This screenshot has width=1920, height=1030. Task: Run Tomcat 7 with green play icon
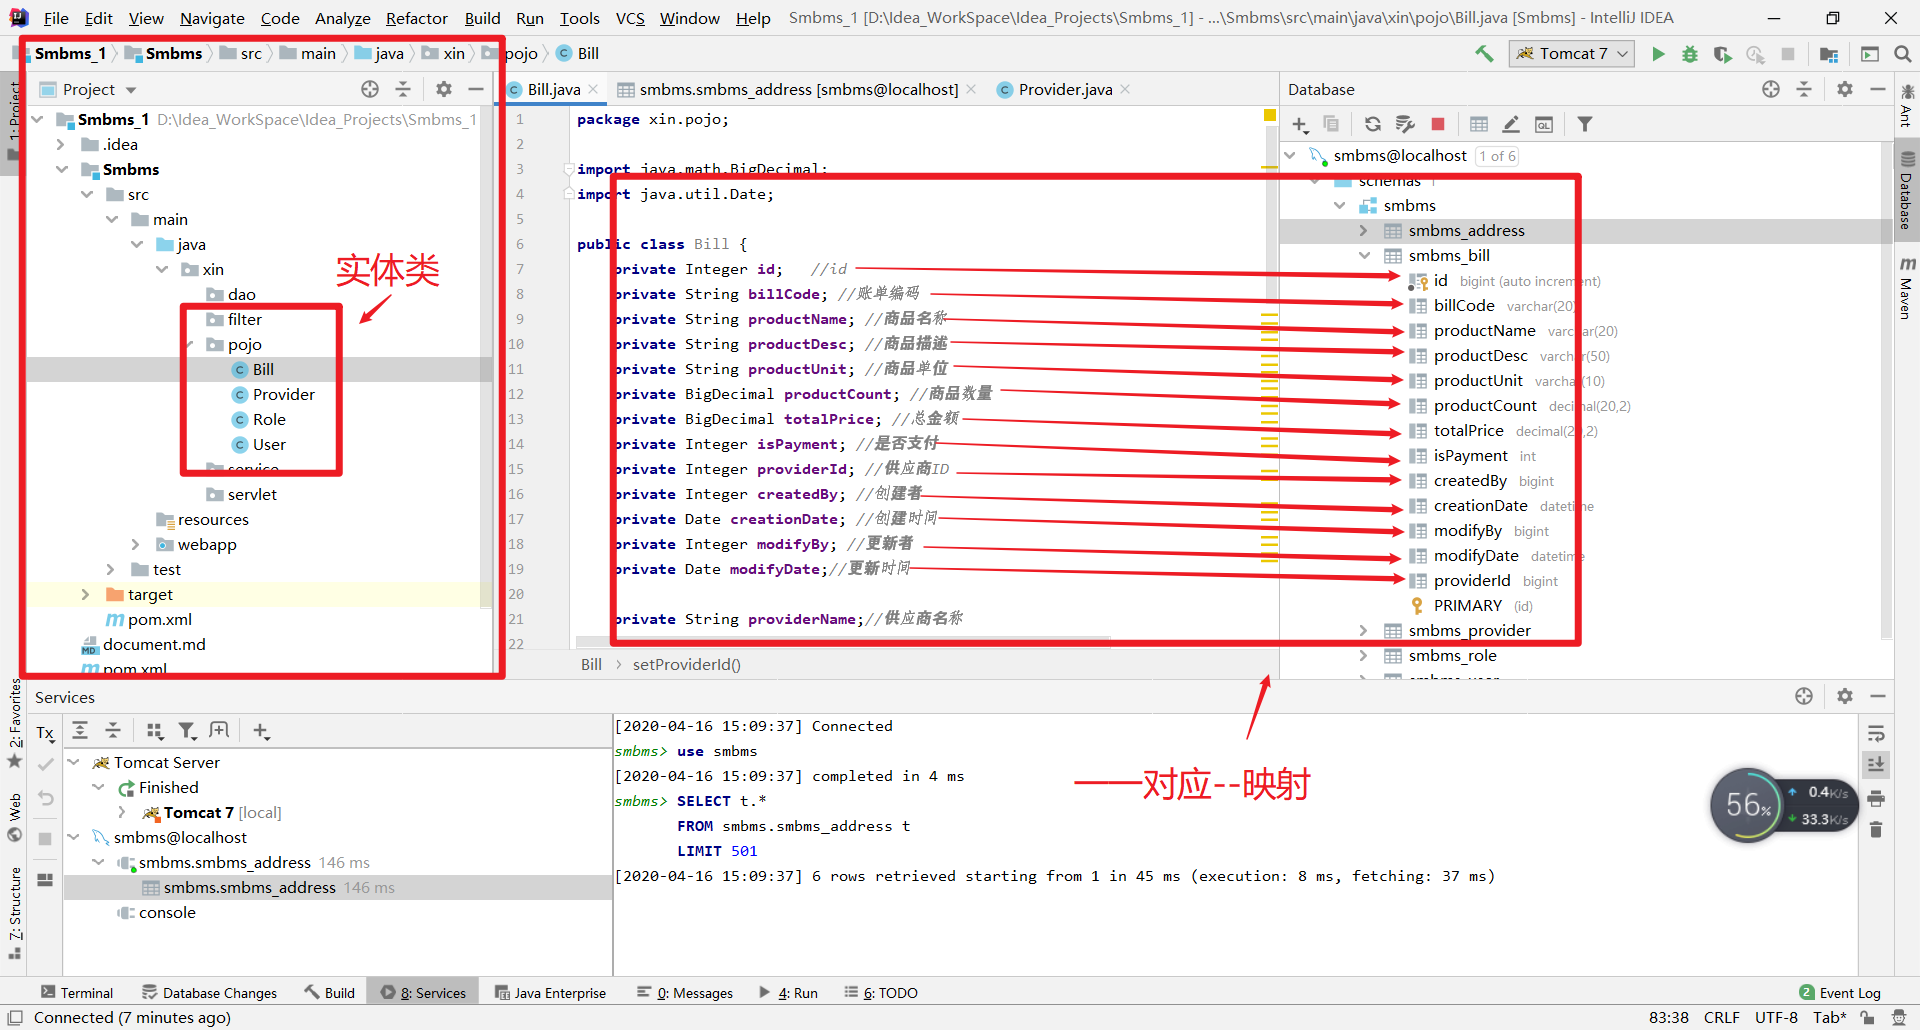(x=1658, y=54)
